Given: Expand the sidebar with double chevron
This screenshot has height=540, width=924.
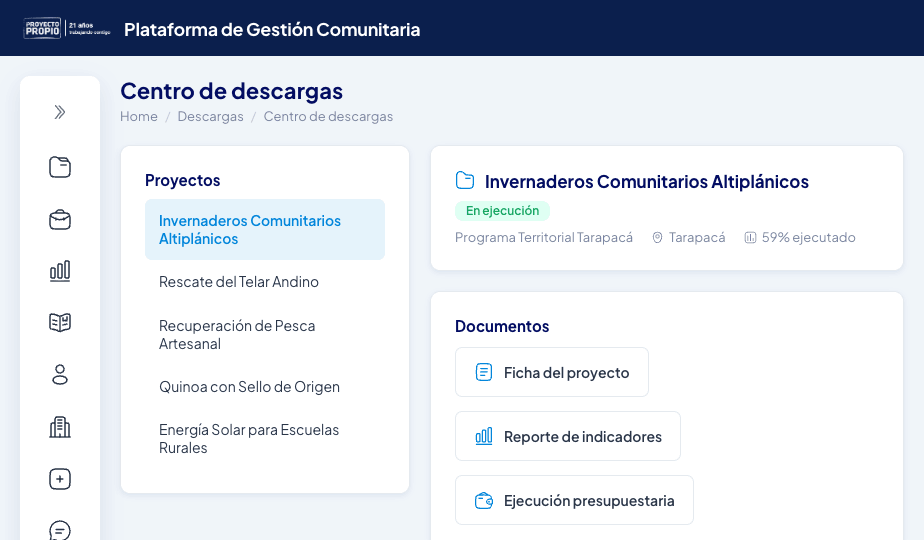Looking at the screenshot, I should 60,112.
